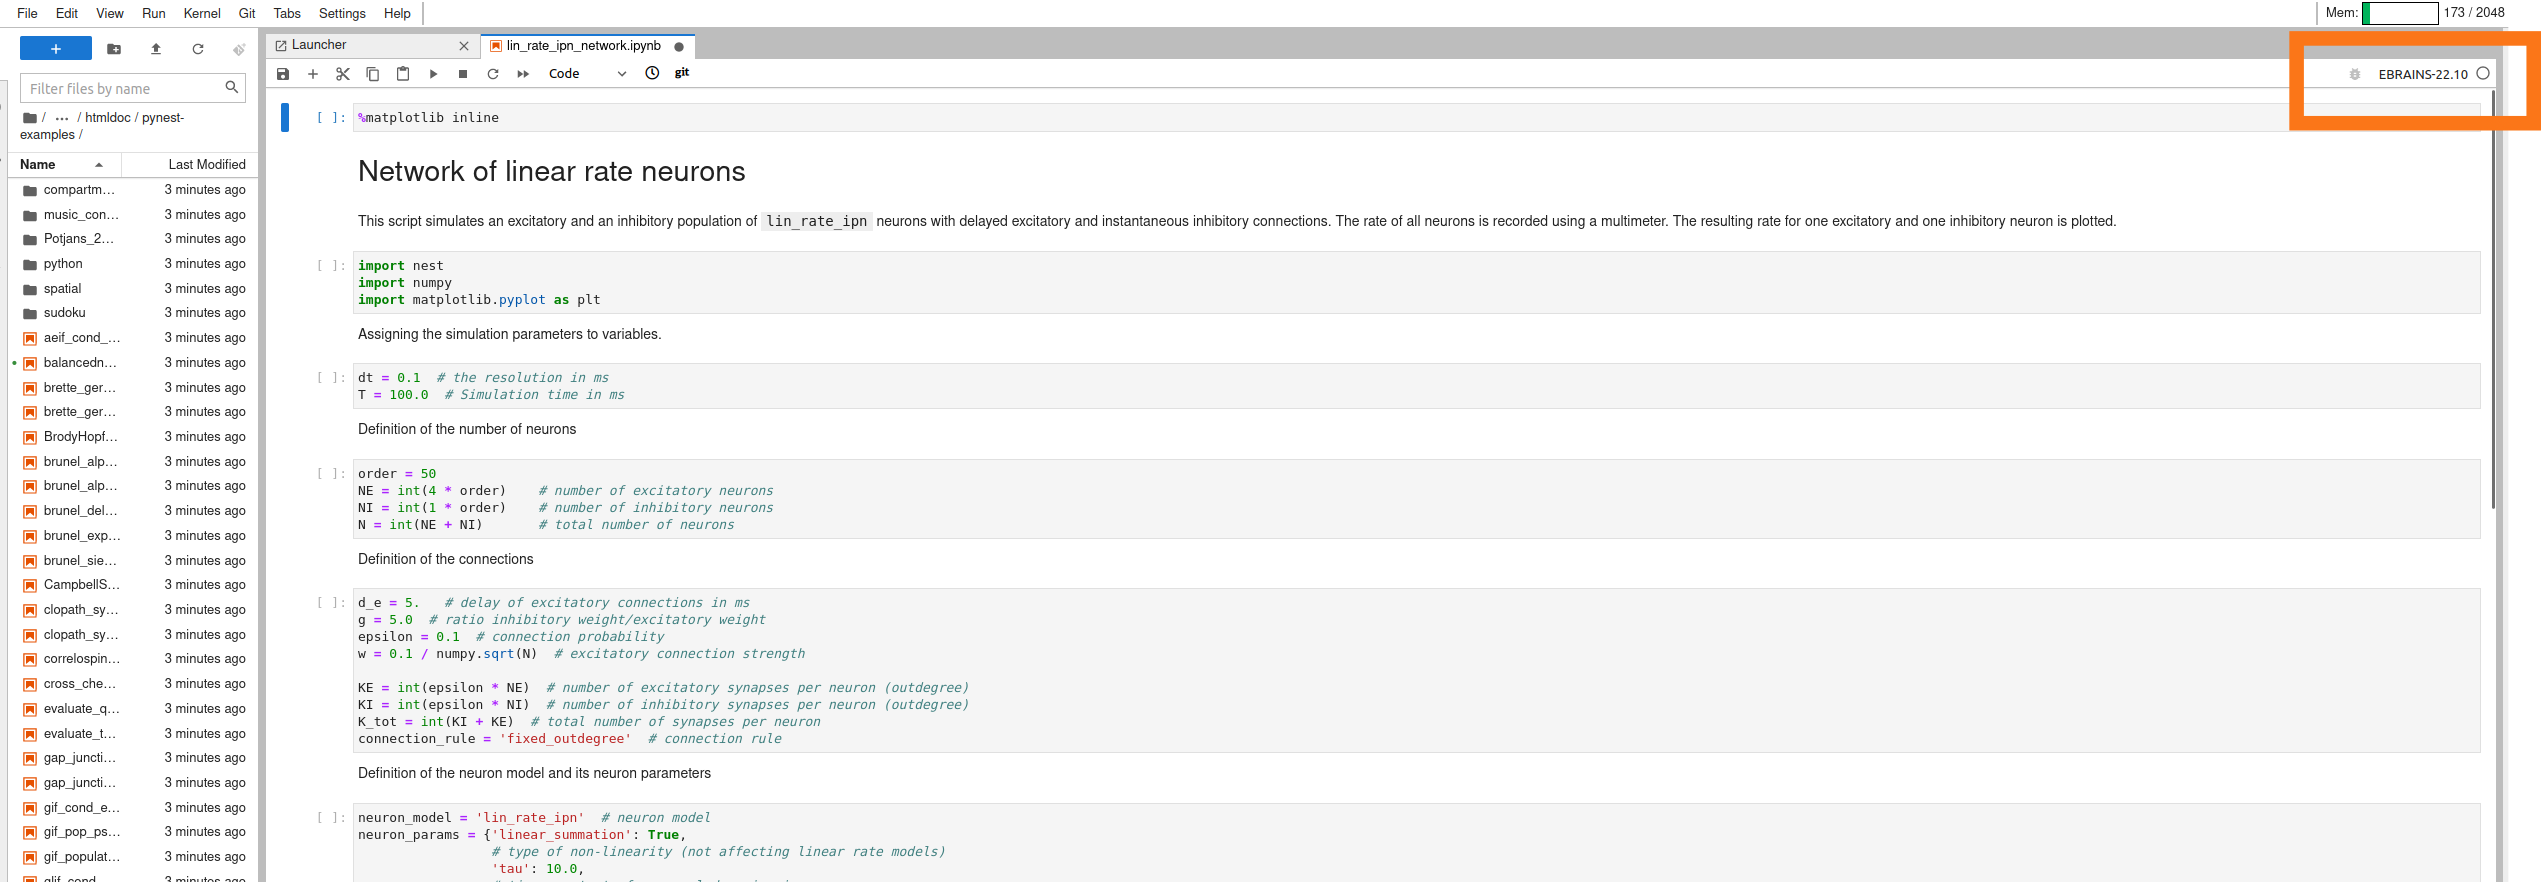The image size is (2541, 882).
Task: Open the File menu
Action: tap(28, 13)
